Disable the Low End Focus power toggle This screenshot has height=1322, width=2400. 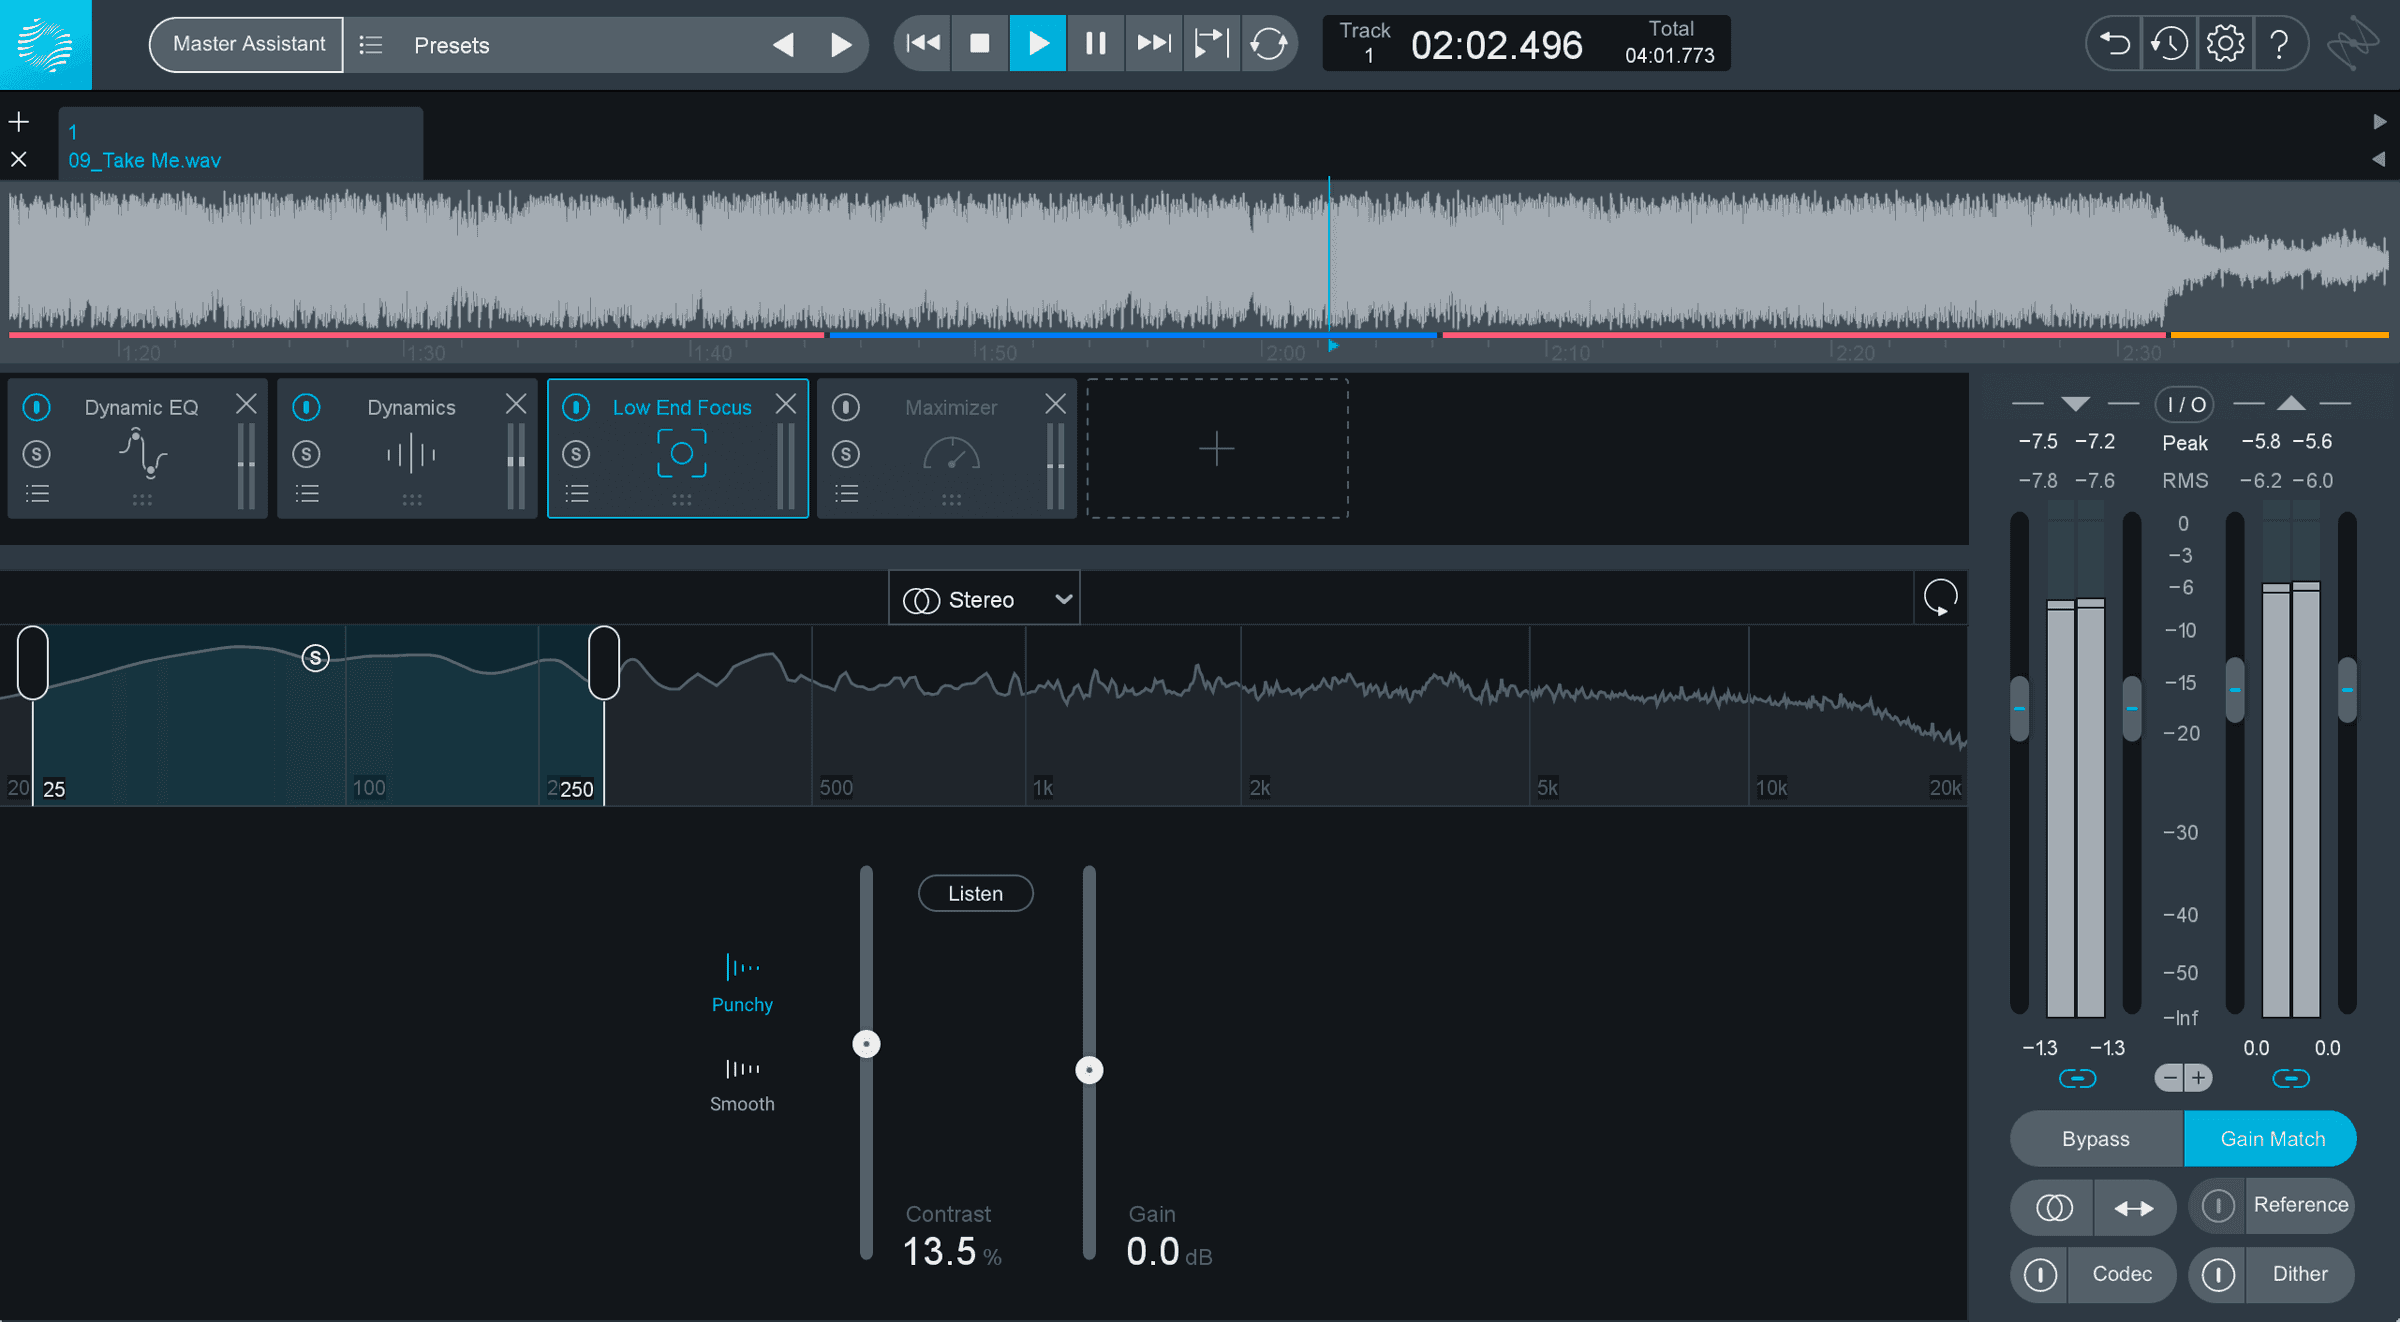click(x=576, y=407)
